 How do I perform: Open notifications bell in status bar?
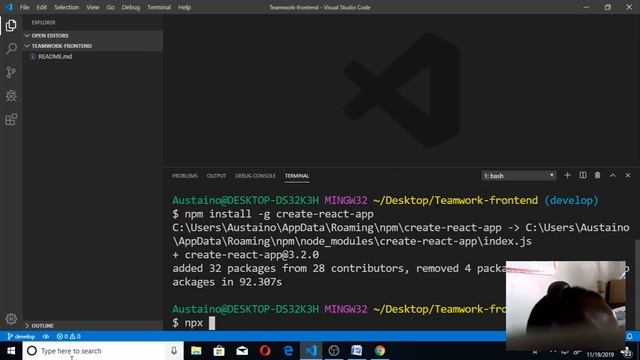point(630,336)
